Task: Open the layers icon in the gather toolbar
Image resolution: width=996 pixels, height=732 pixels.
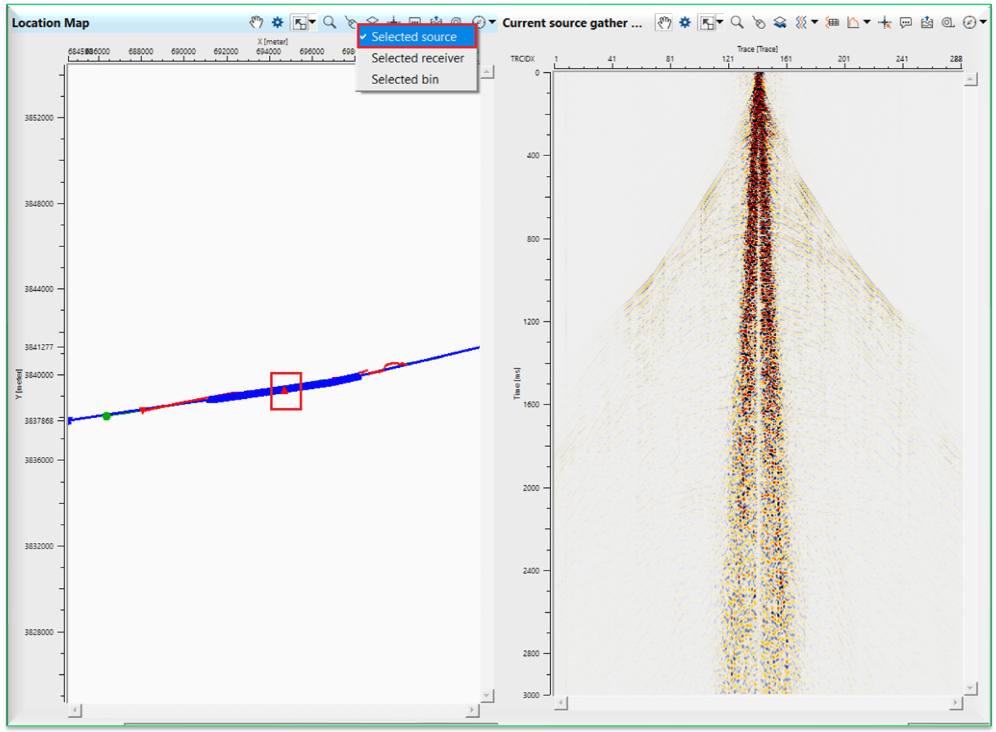Action: [779, 22]
